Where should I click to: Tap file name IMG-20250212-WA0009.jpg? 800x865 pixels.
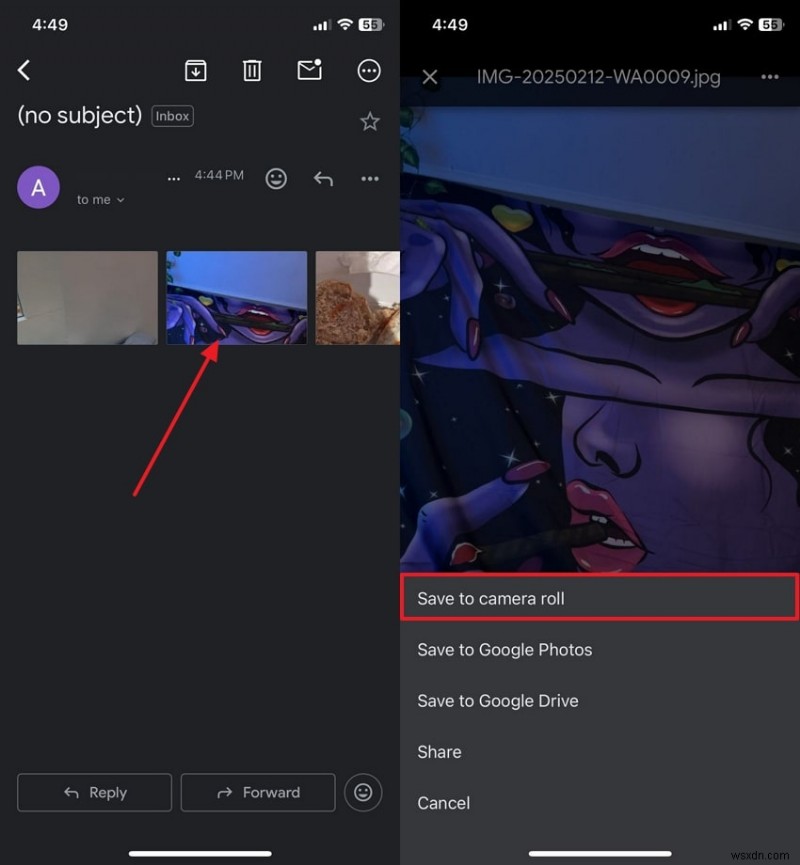click(599, 77)
